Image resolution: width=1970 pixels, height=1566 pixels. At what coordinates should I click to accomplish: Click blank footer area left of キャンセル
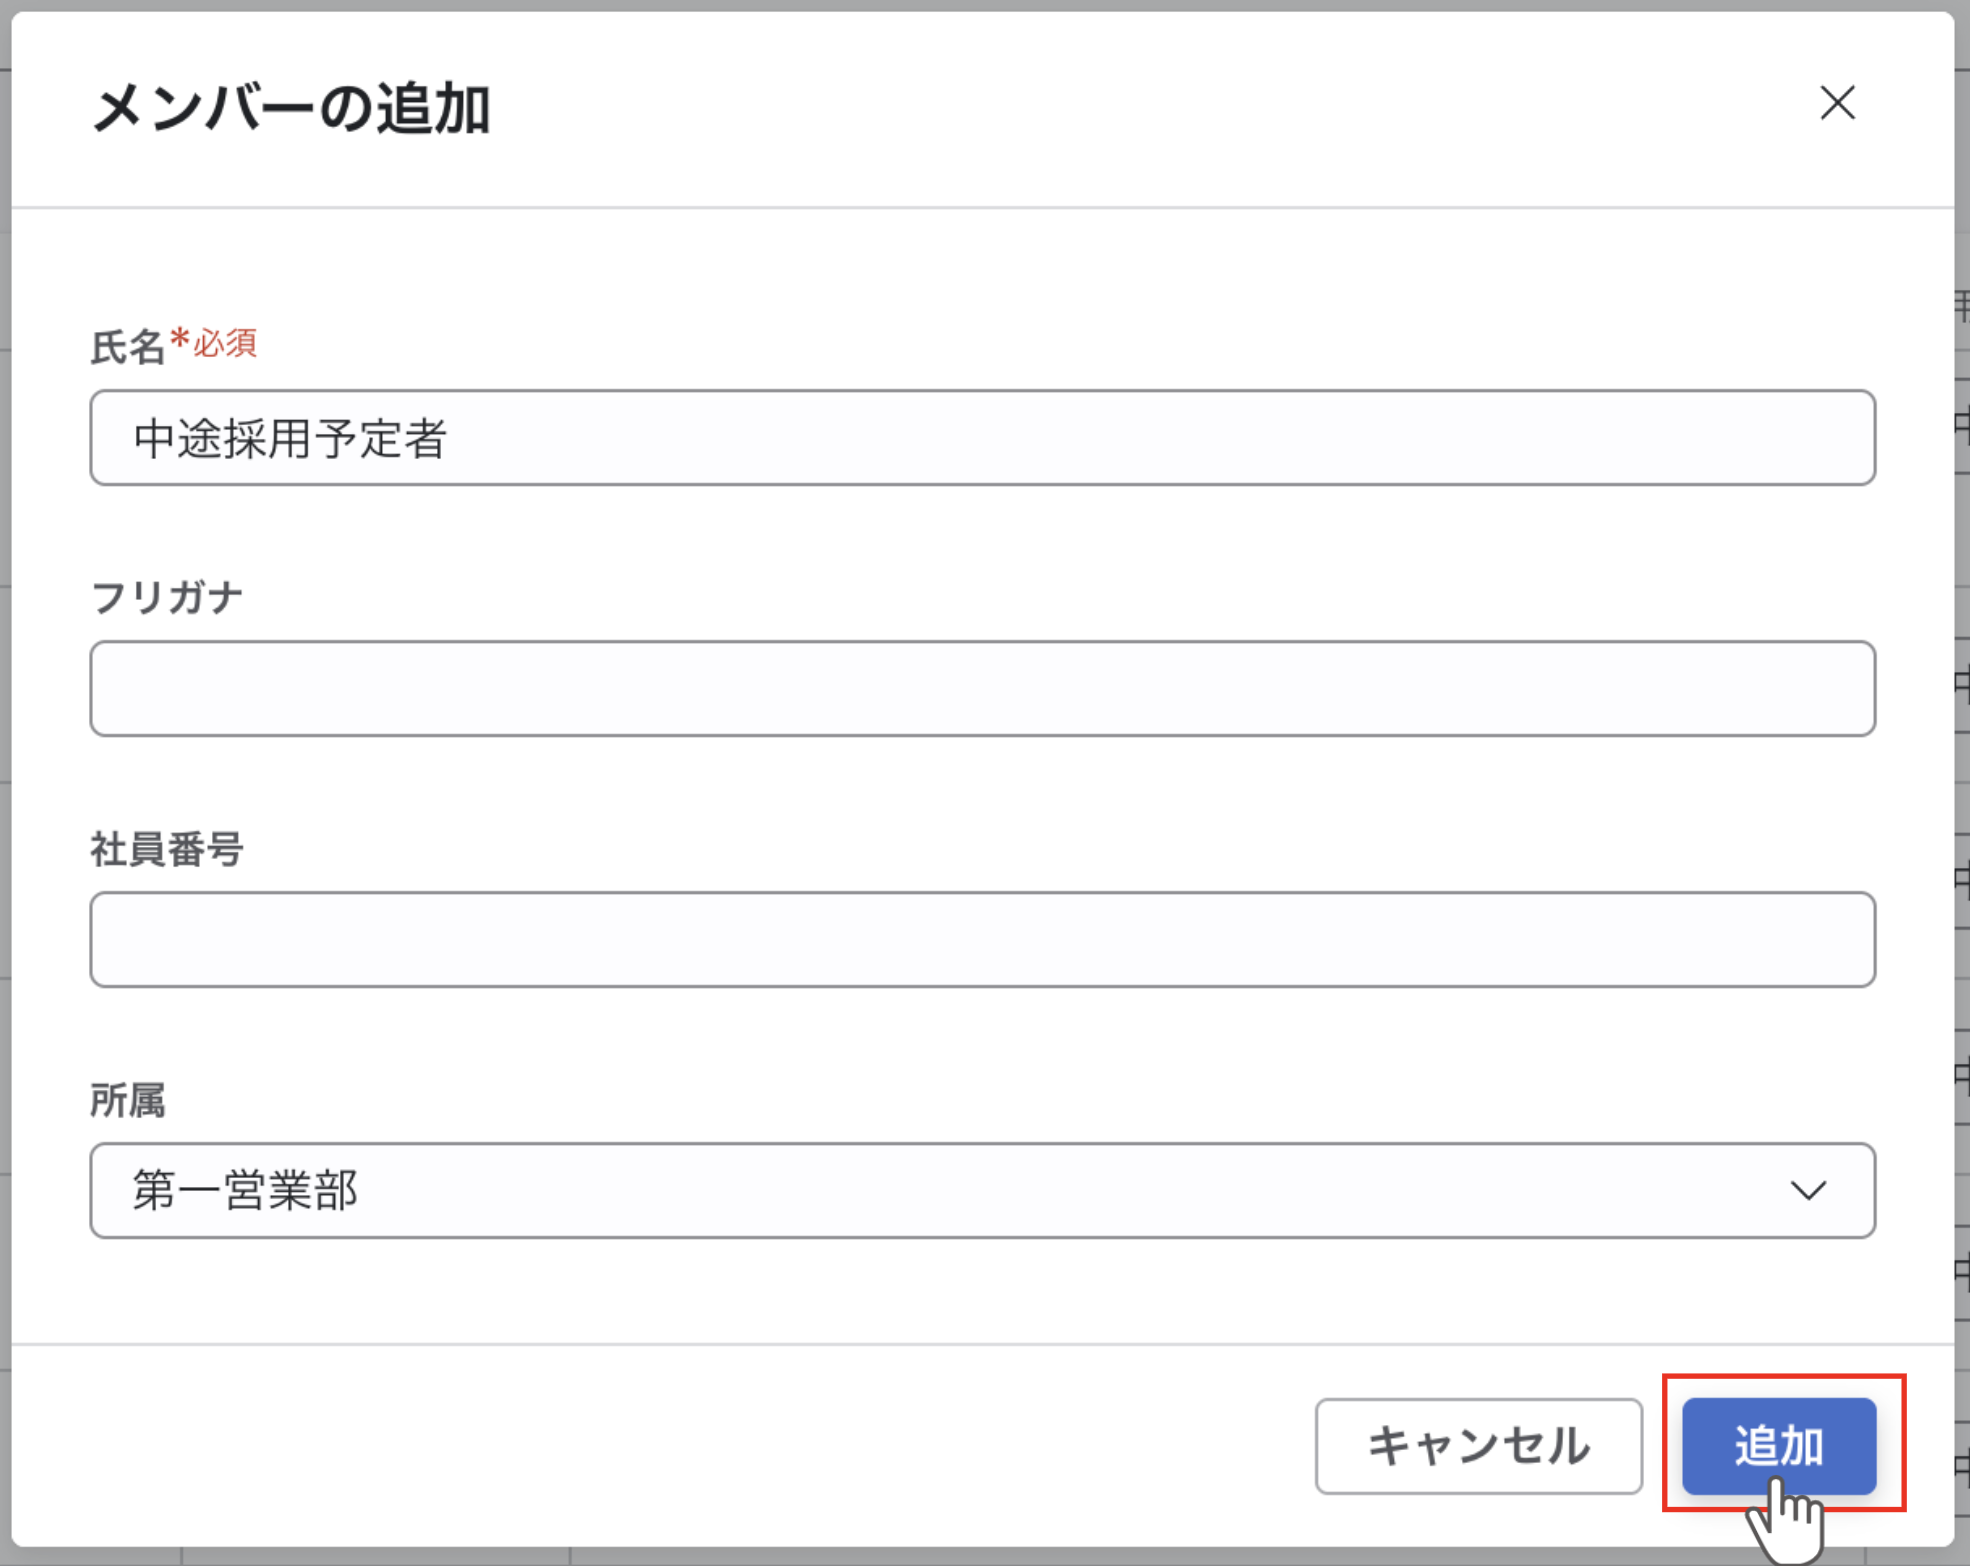tap(650, 1445)
